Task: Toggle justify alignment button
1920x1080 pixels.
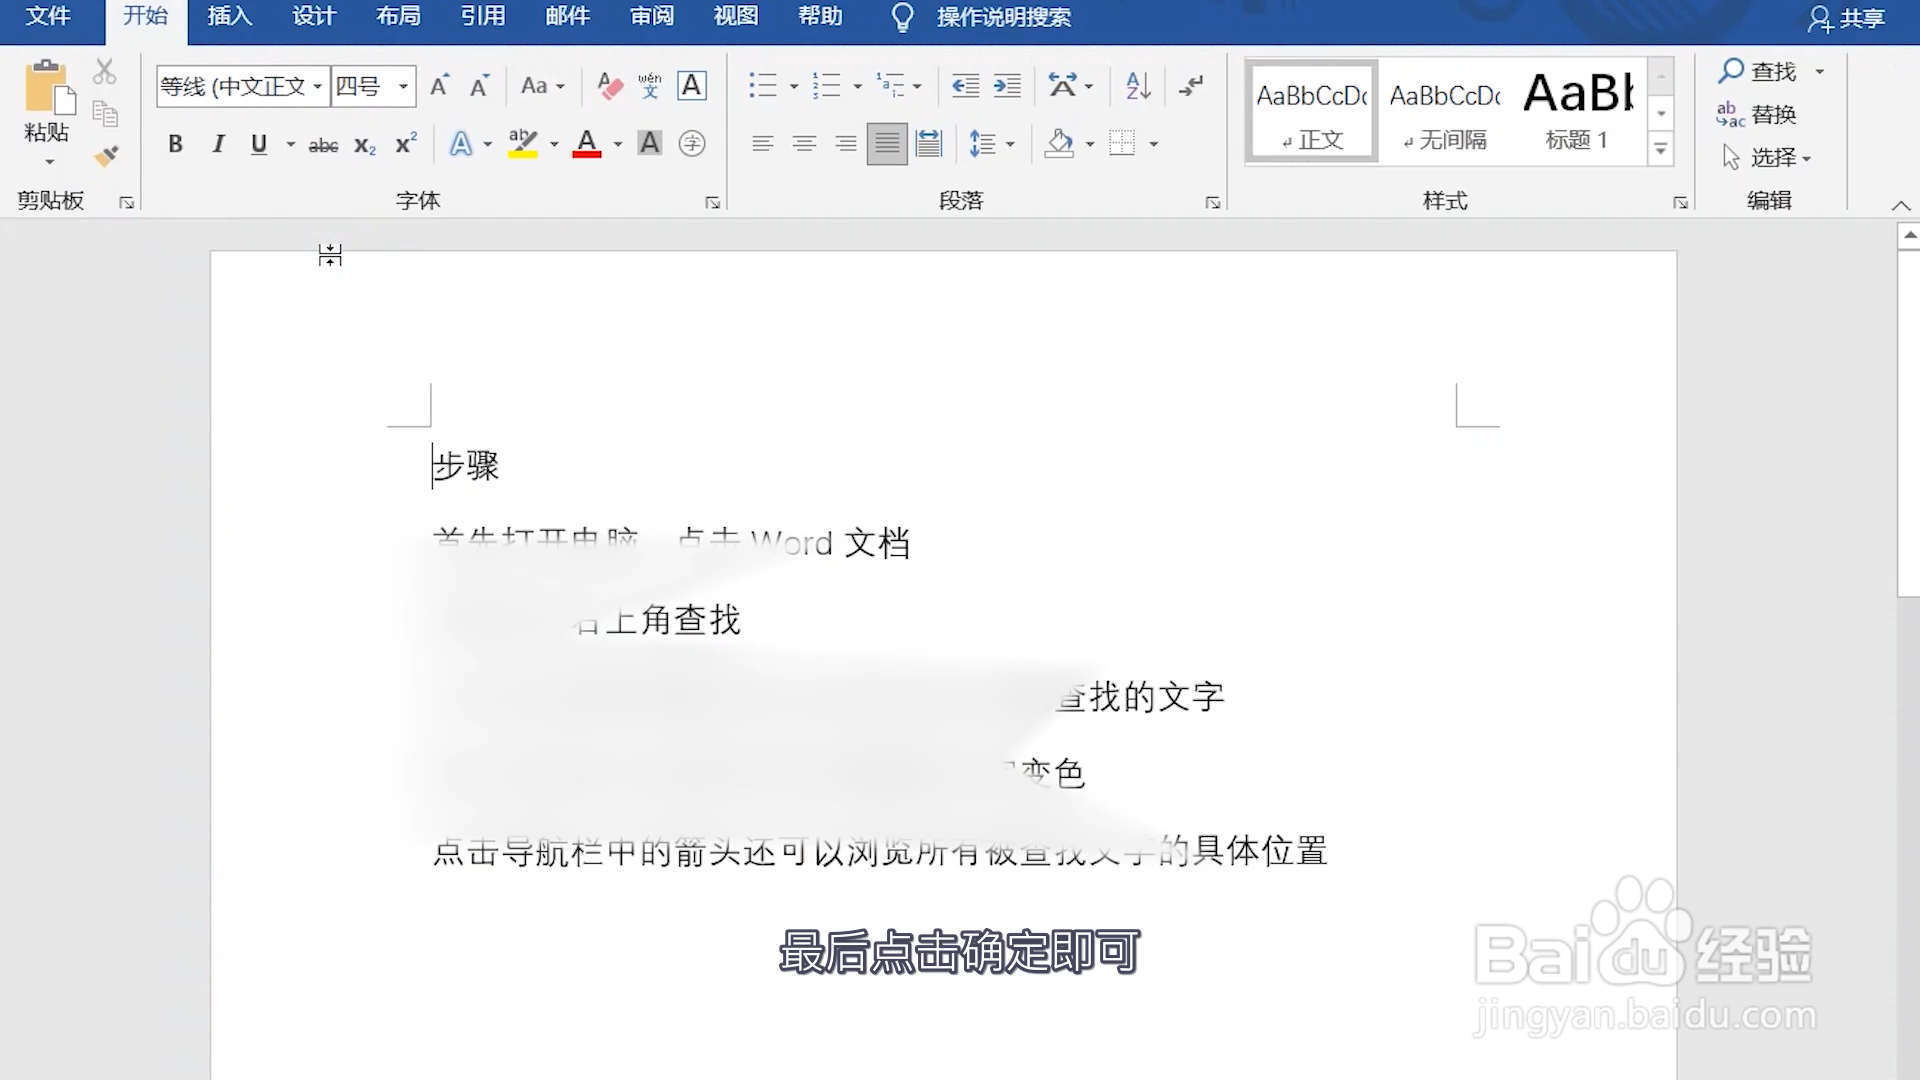Action: click(x=887, y=144)
